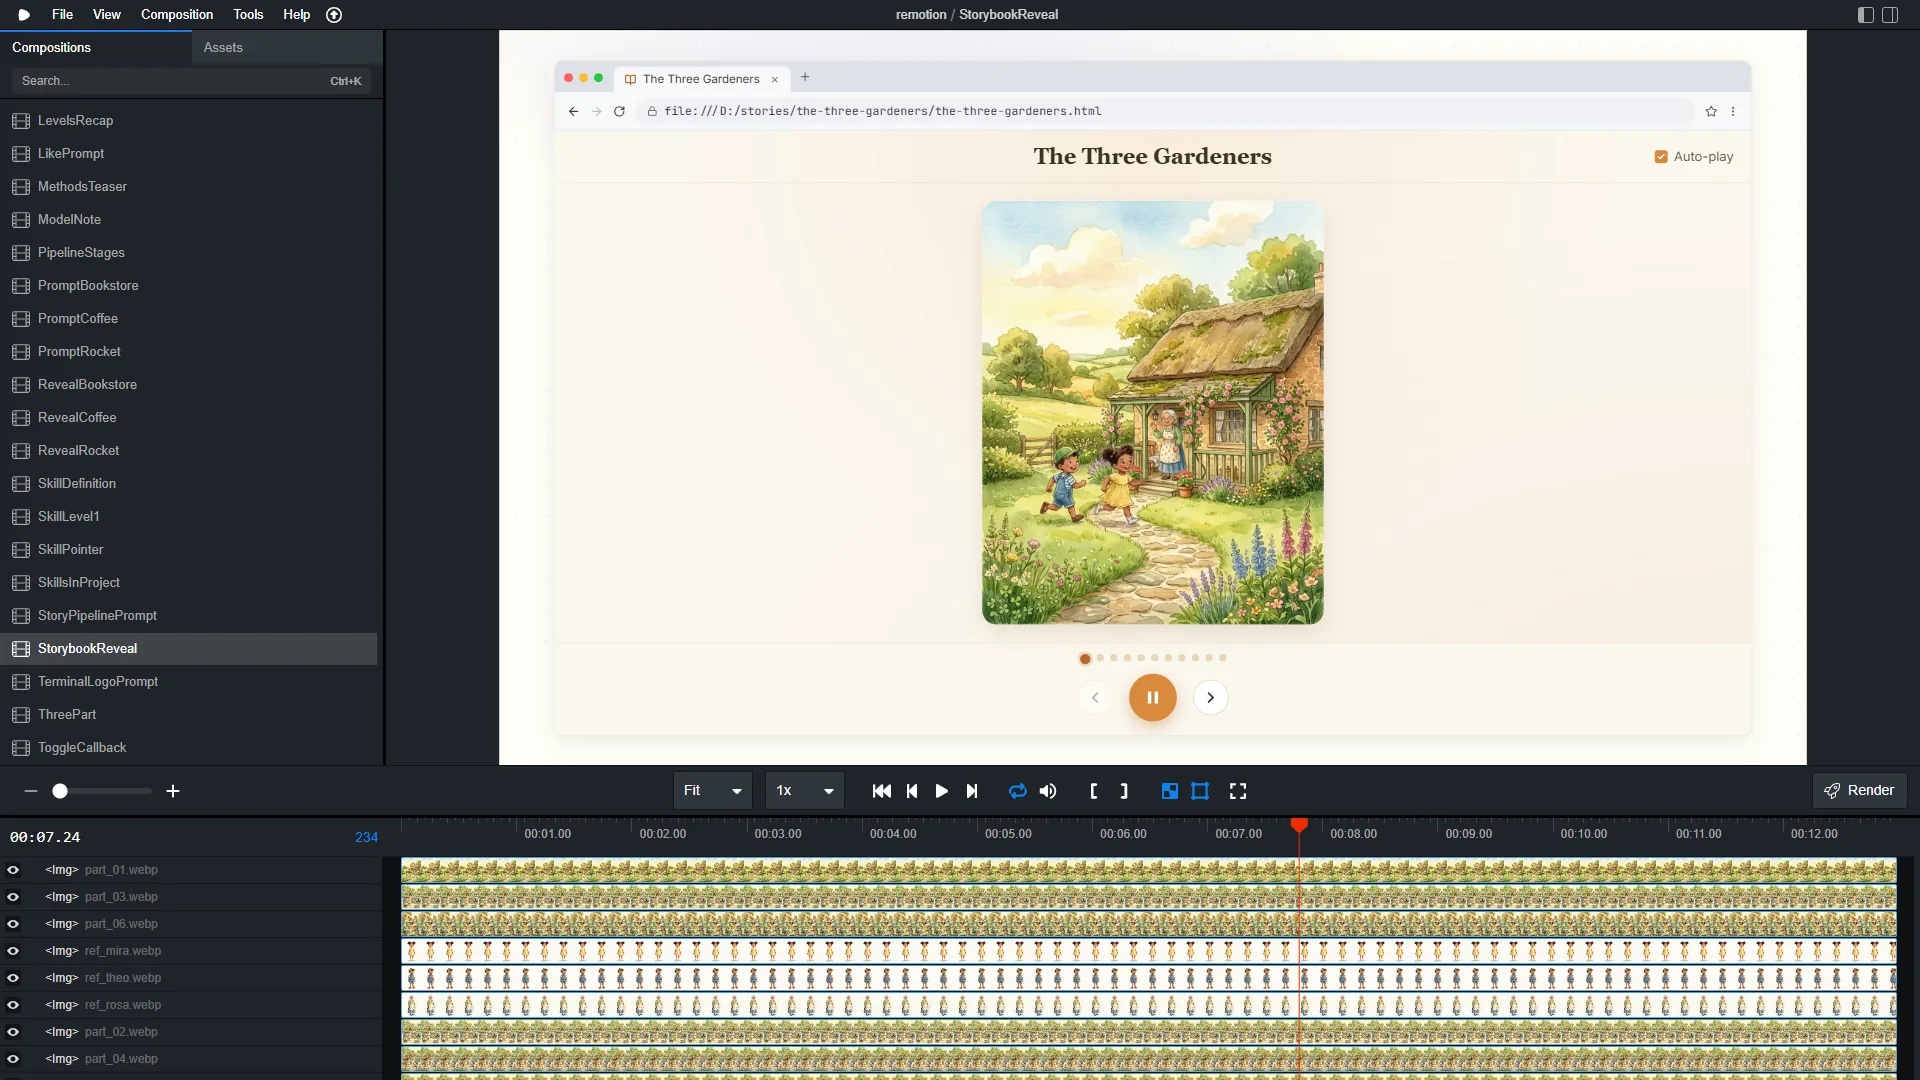Open the Composition menu

(177, 15)
